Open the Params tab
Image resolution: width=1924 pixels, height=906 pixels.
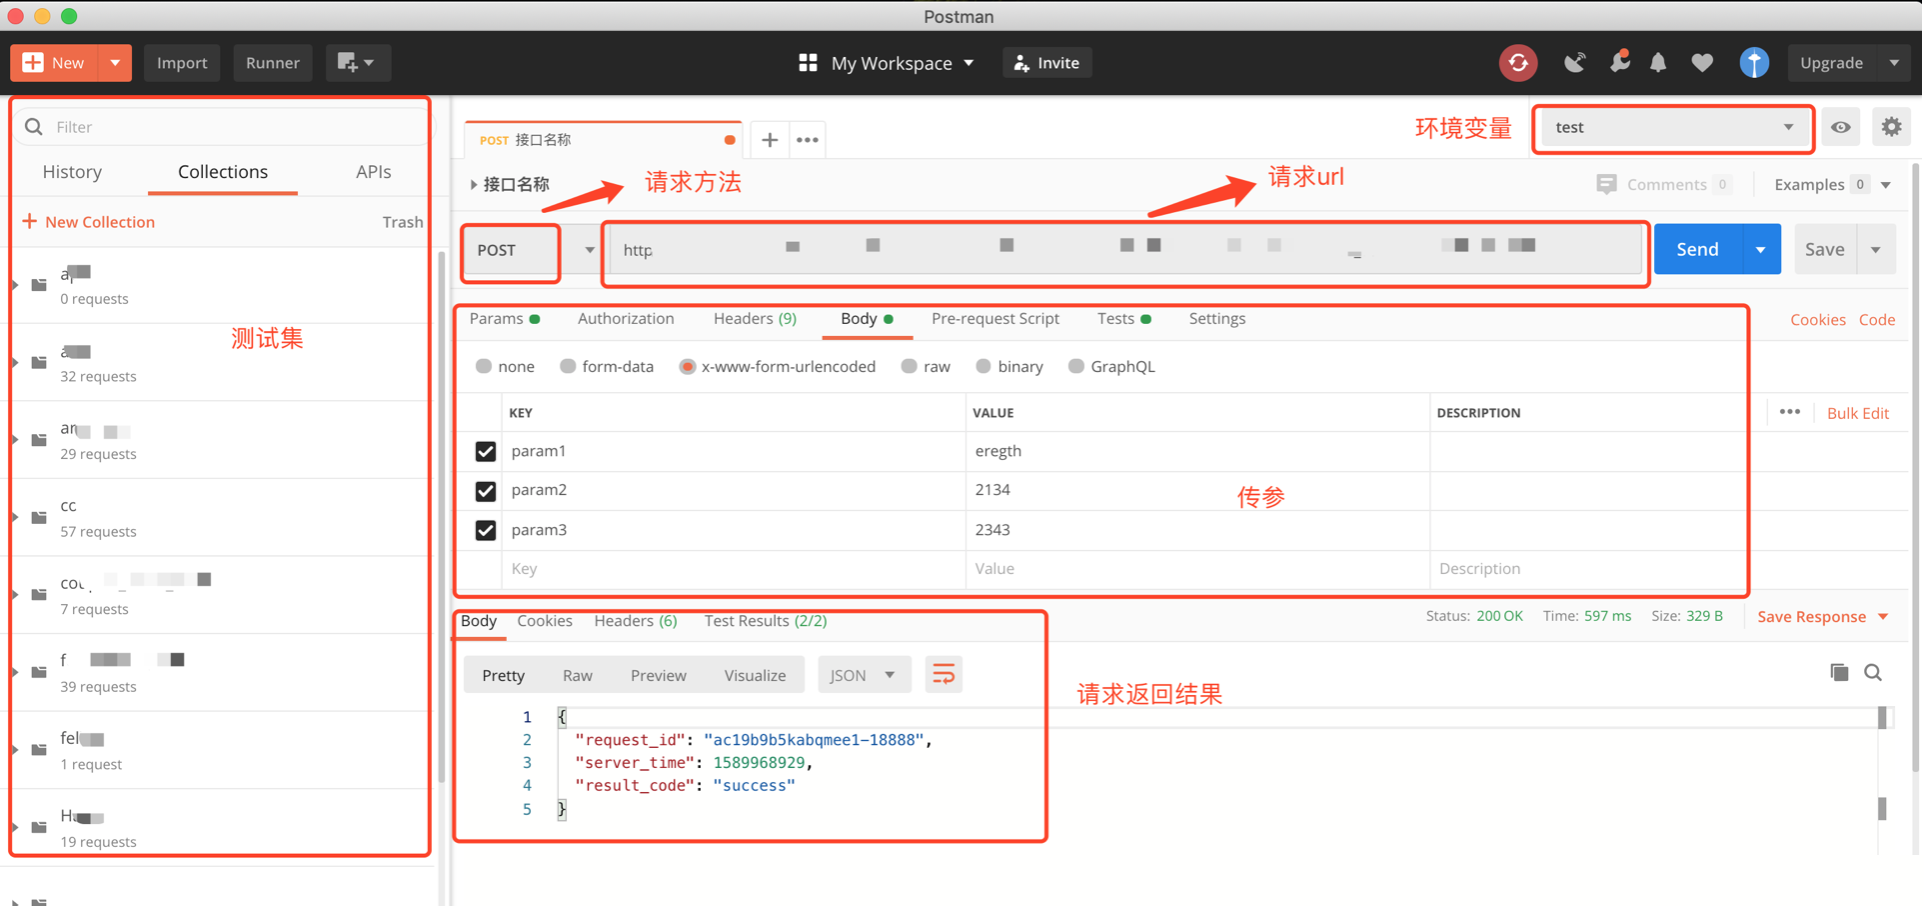point(504,318)
